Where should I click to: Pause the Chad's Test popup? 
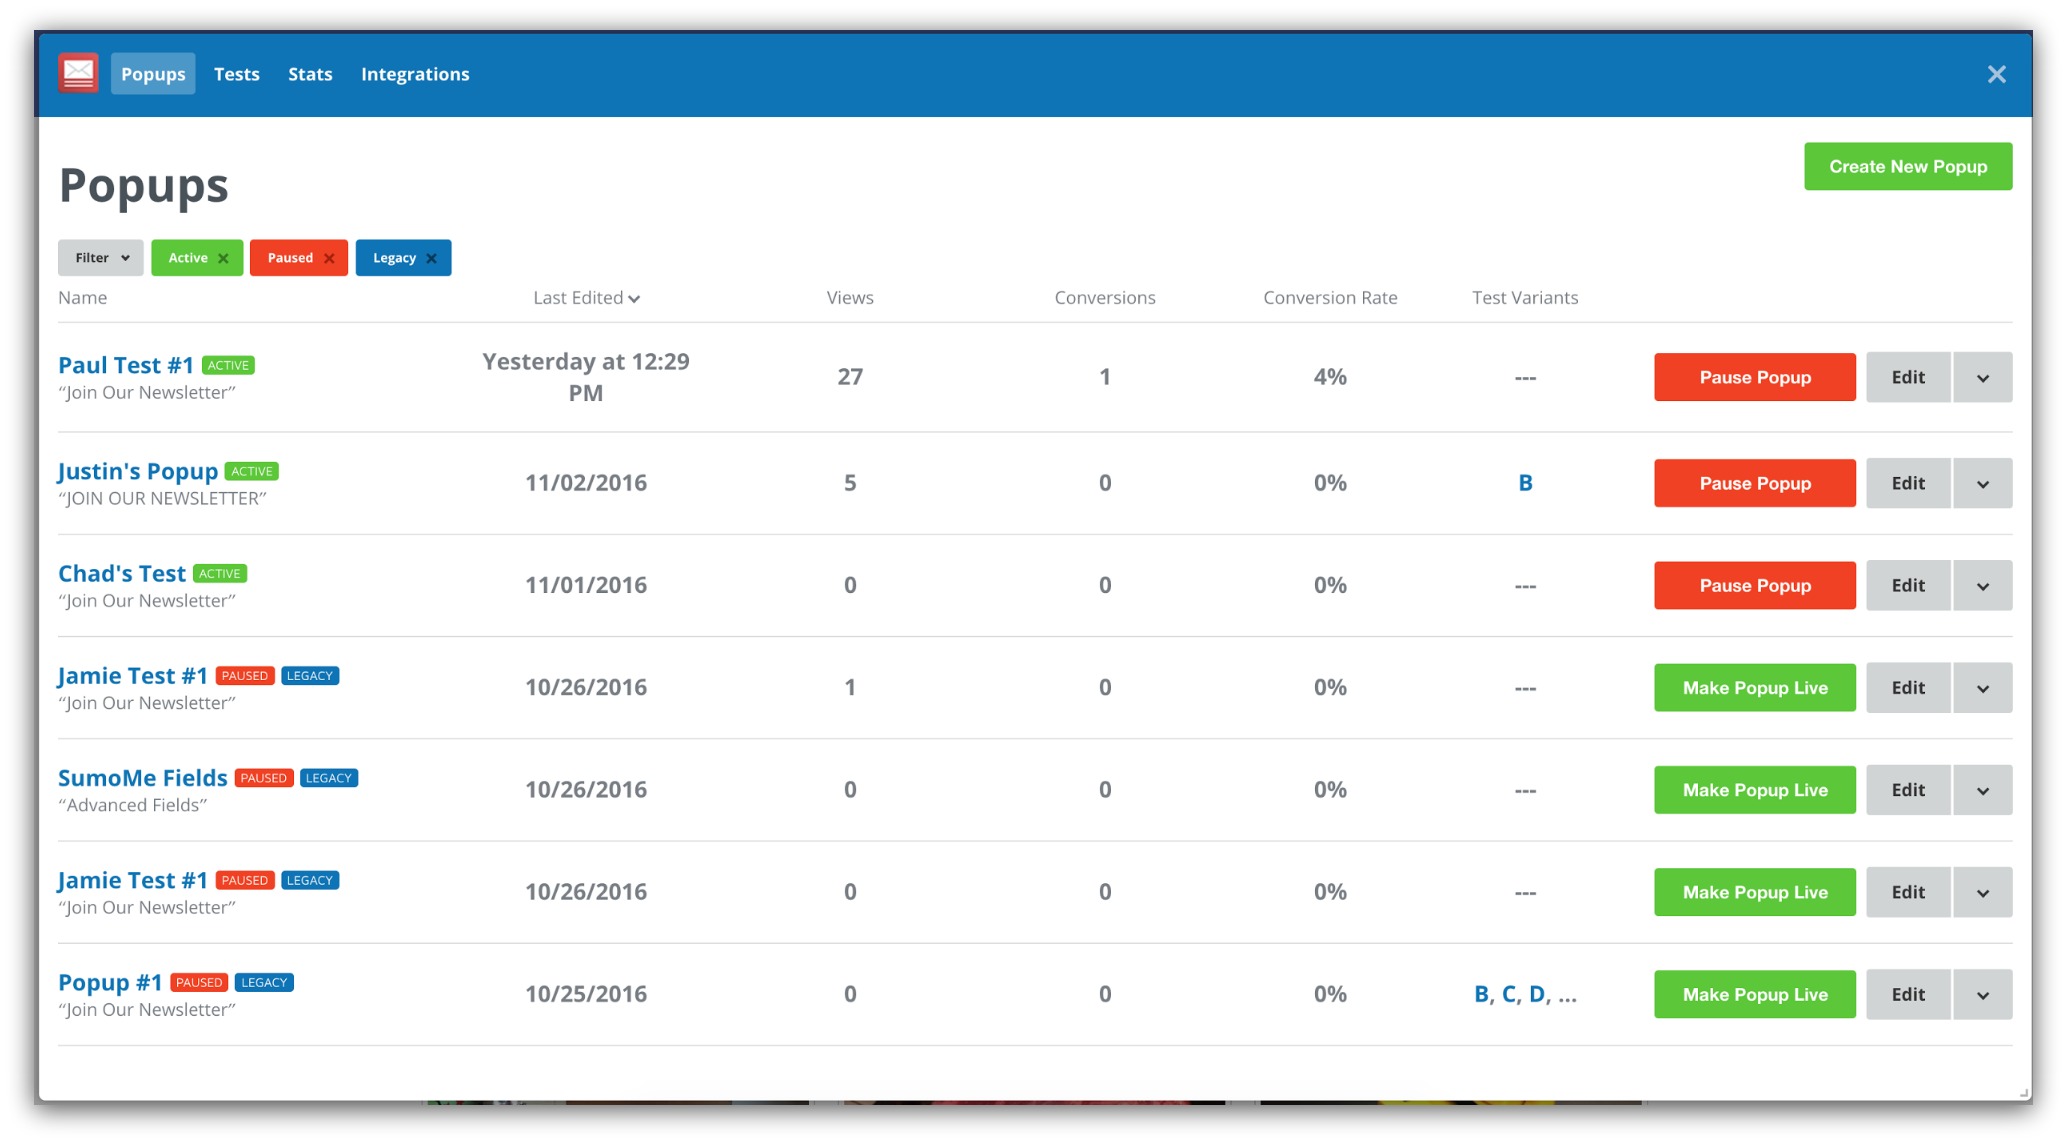[x=1754, y=586]
